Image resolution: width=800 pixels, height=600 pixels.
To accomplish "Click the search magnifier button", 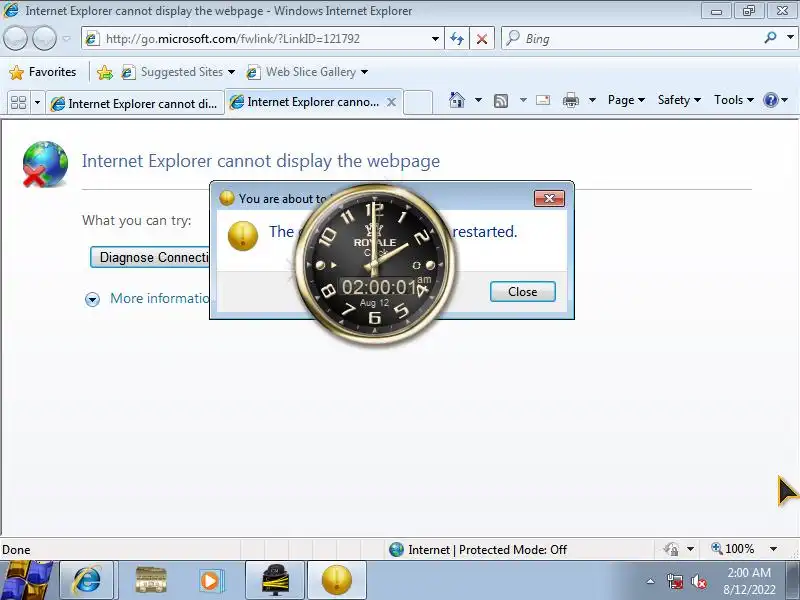I will pyautogui.click(x=770, y=38).
